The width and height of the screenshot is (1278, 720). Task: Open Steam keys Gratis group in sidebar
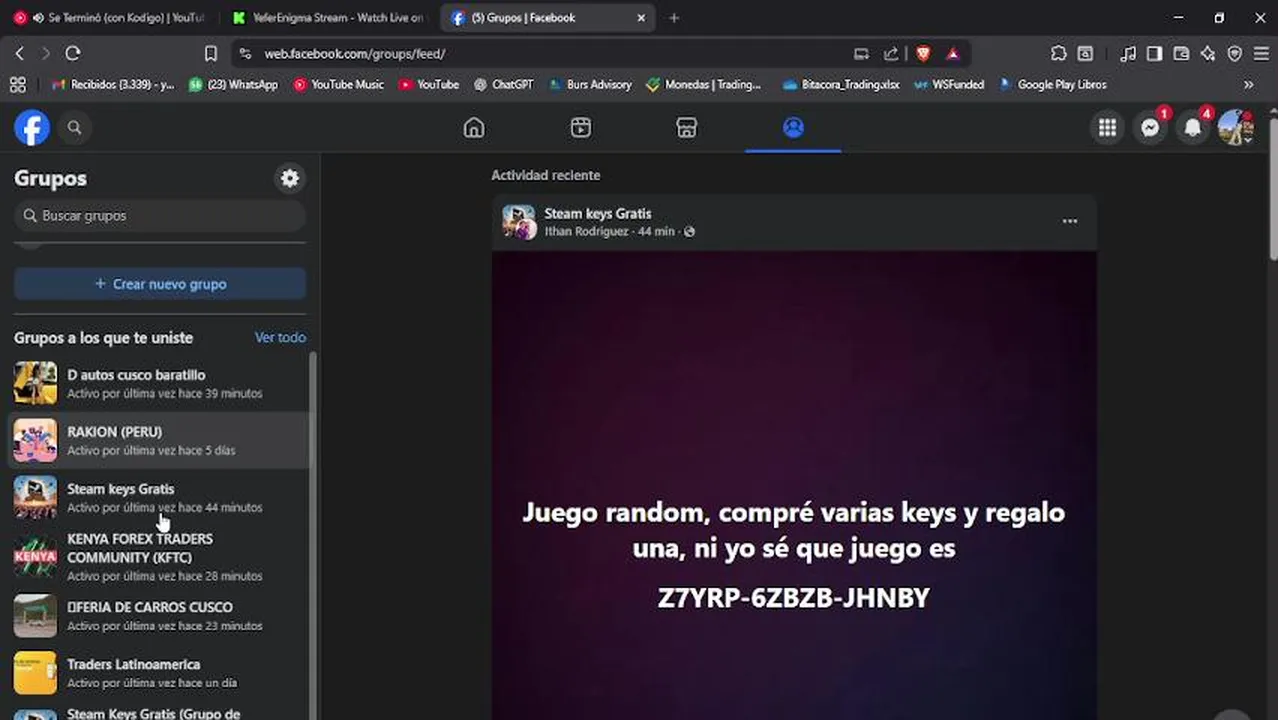pos(160,497)
